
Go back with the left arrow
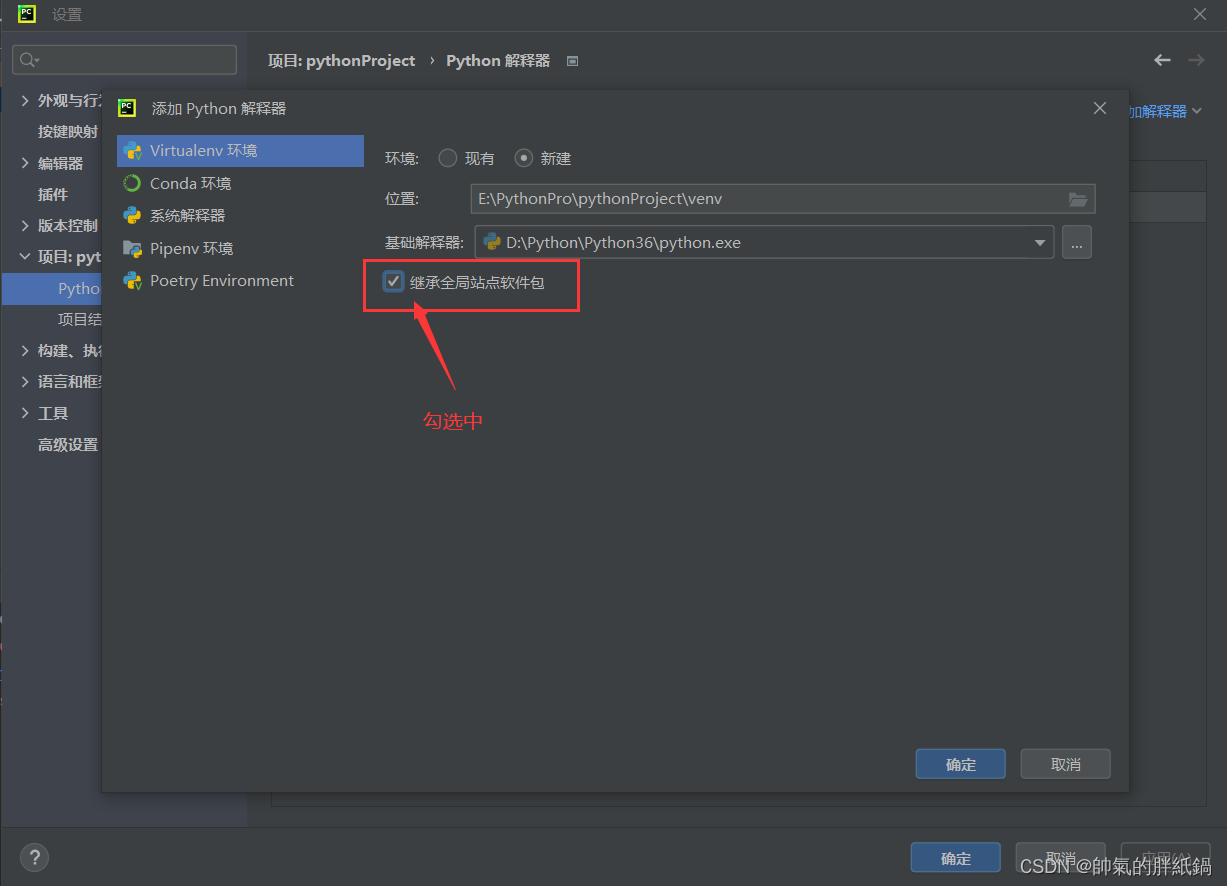1162,60
